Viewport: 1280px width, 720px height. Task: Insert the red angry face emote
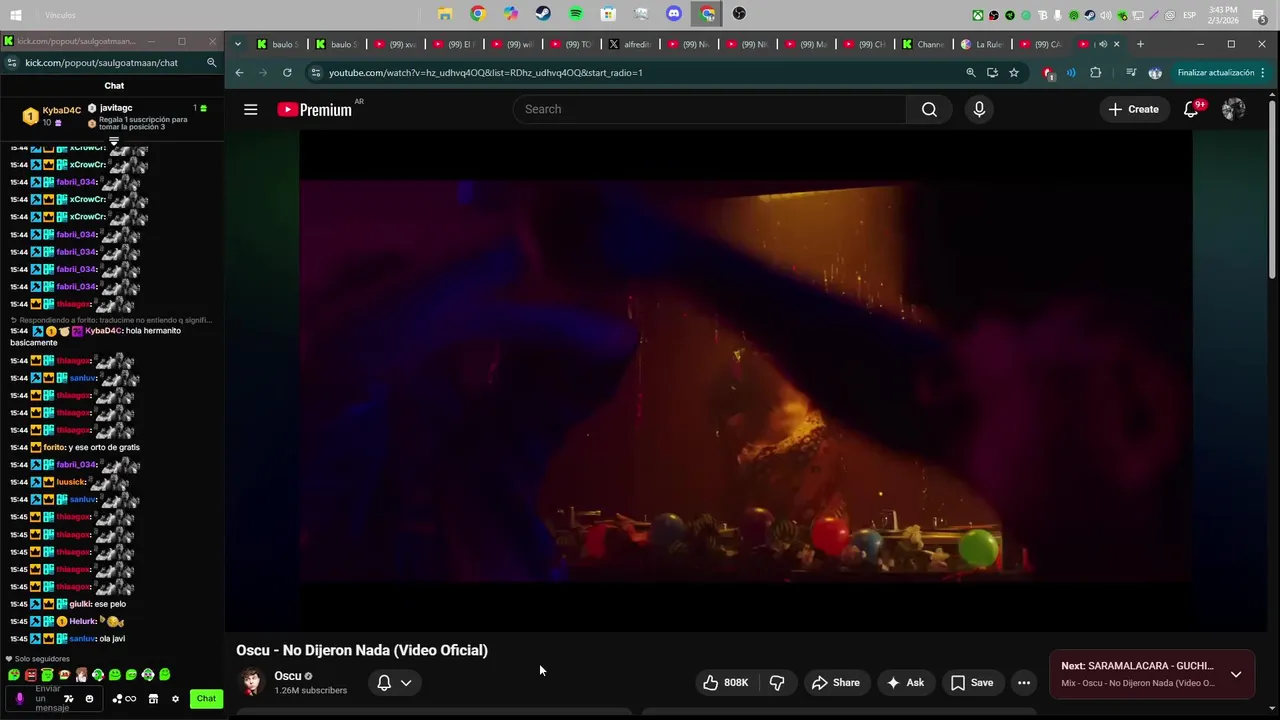pyautogui.click(x=31, y=675)
